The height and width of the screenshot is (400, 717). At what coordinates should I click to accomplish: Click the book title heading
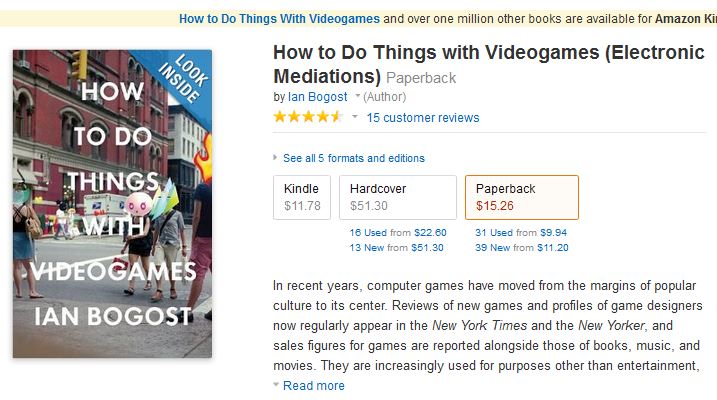(x=488, y=64)
